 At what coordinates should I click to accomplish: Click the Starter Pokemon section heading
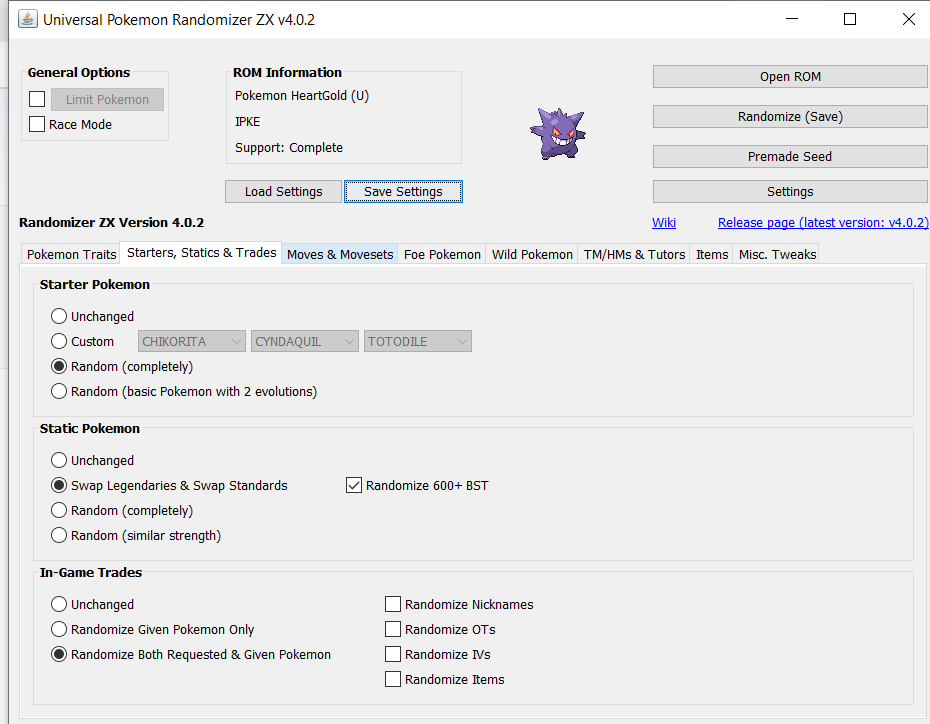click(x=95, y=284)
